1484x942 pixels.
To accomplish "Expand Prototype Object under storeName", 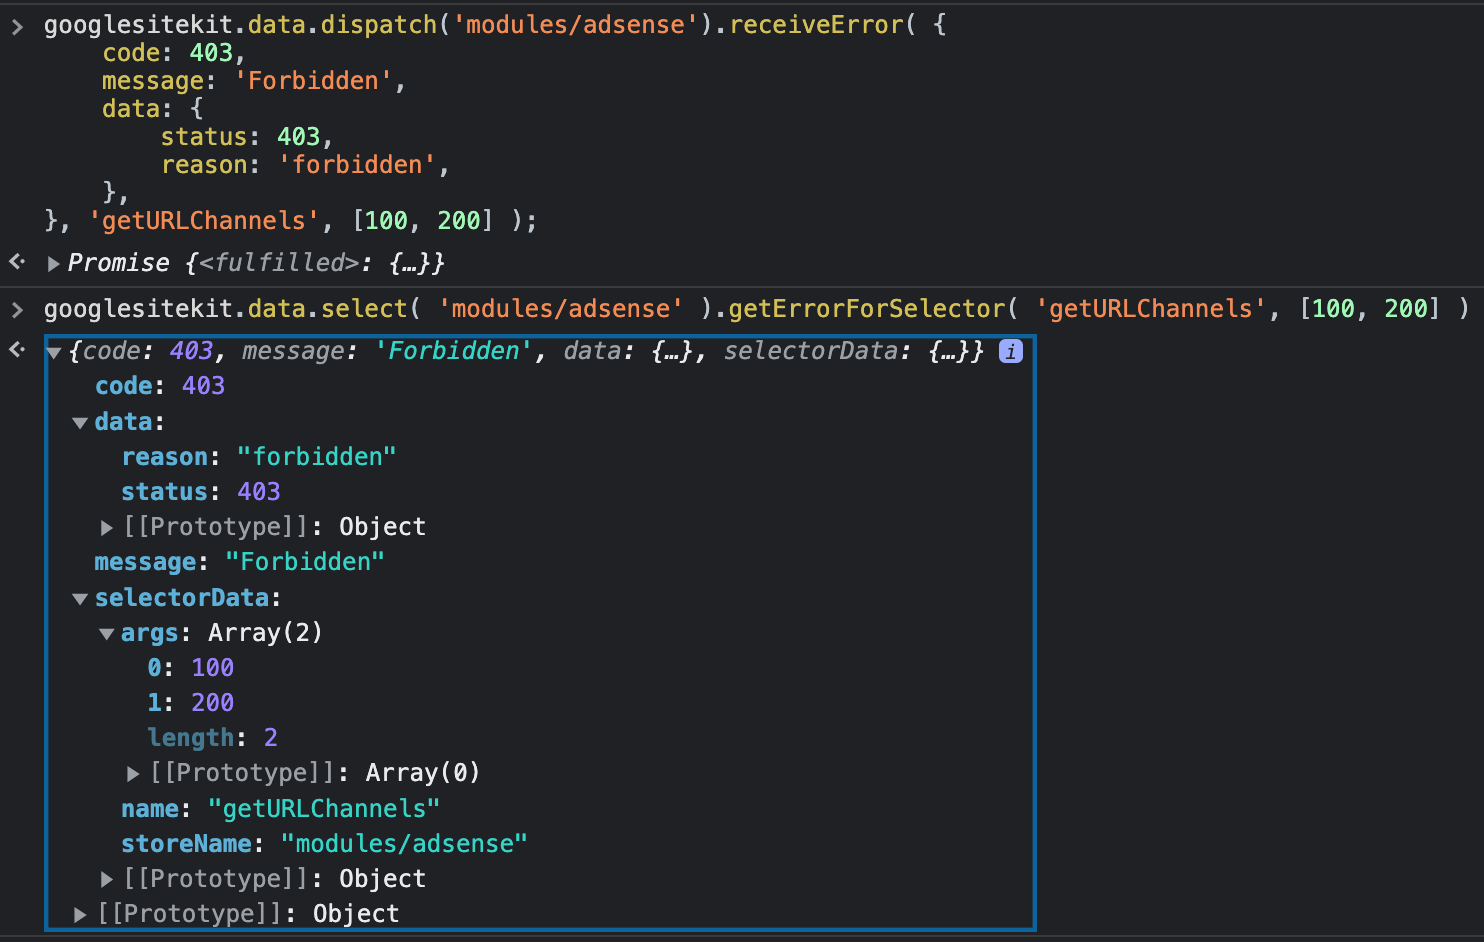I will click(107, 880).
